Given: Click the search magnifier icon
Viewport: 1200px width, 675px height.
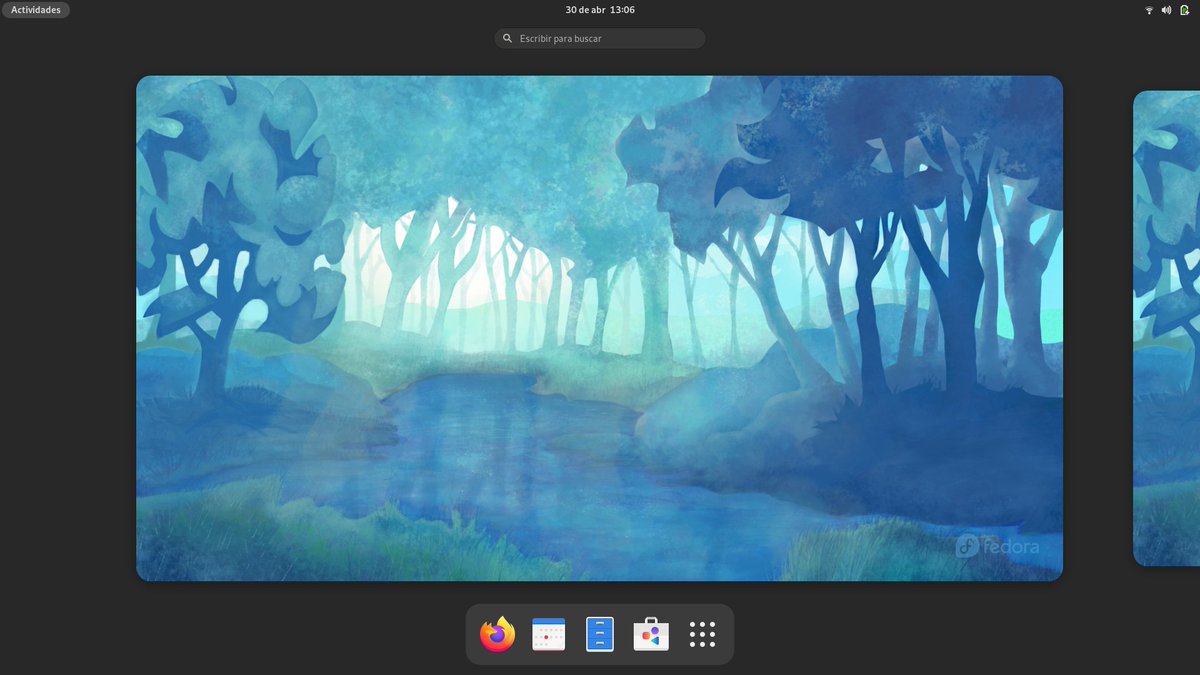Looking at the screenshot, I should click(508, 38).
